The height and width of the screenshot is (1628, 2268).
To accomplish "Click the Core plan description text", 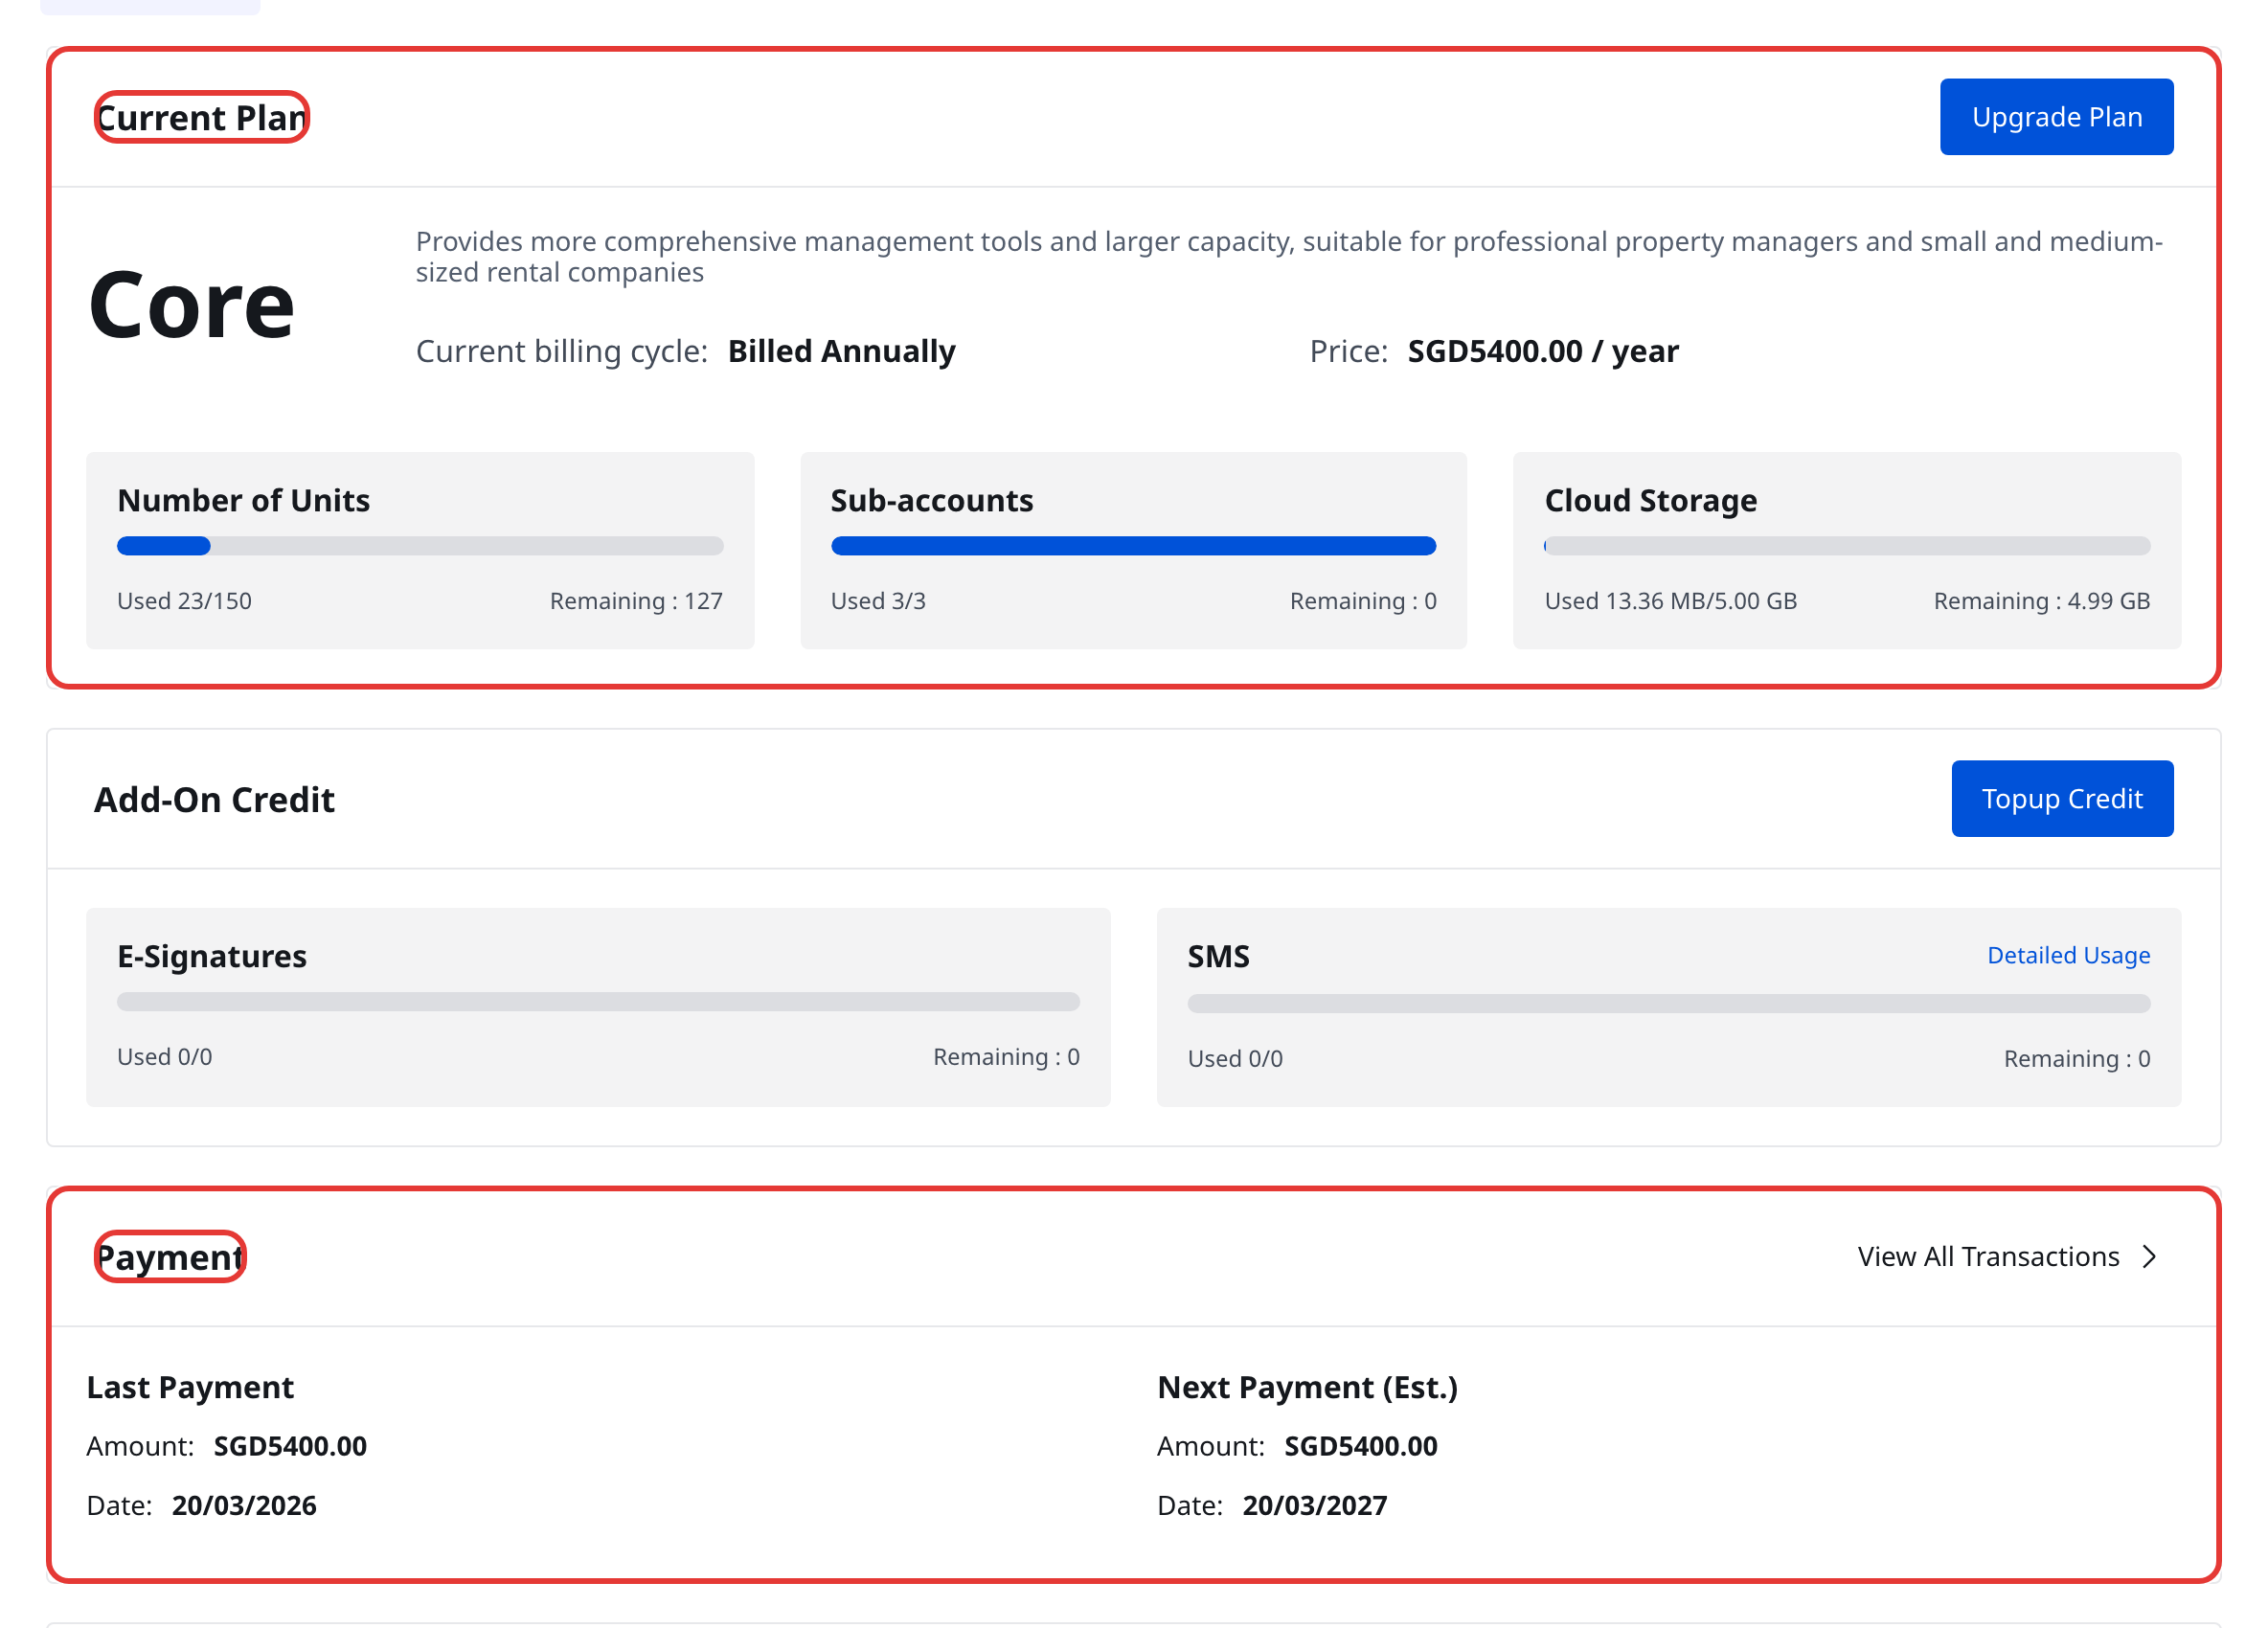I will pos(1289,256).
